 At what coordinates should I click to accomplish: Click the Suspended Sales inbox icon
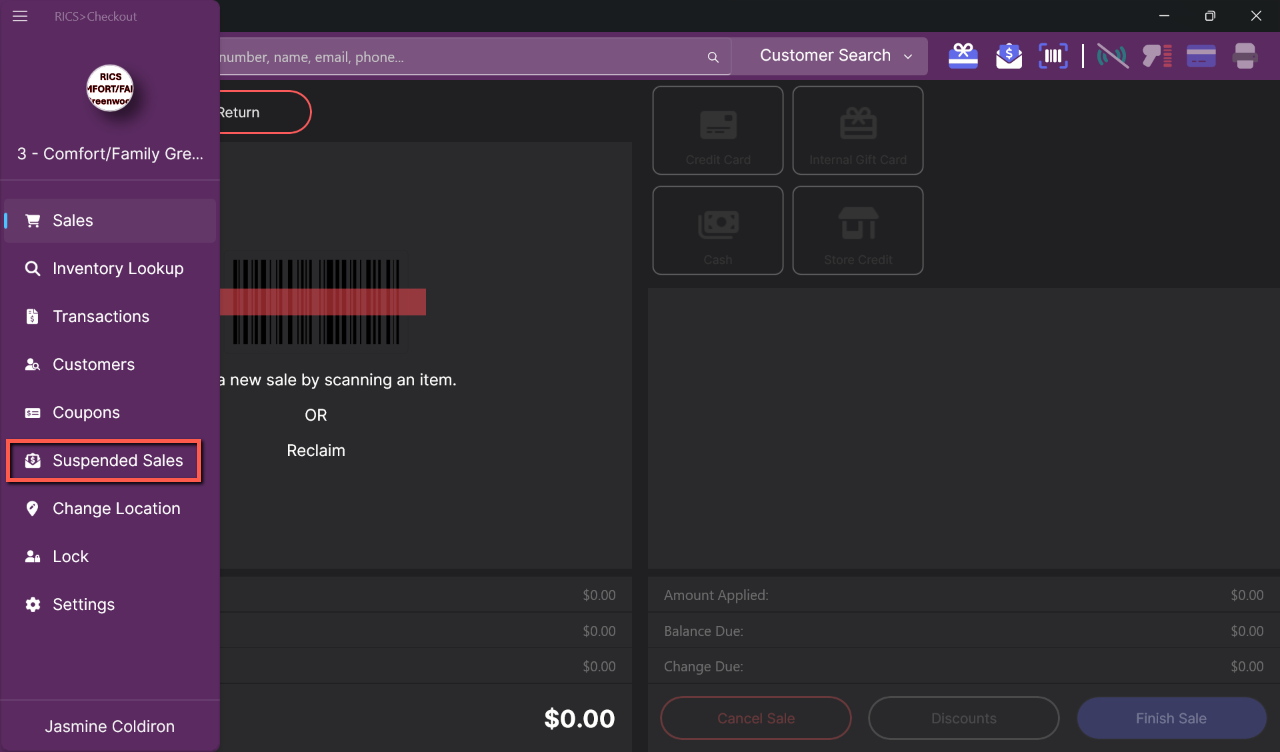33,461
